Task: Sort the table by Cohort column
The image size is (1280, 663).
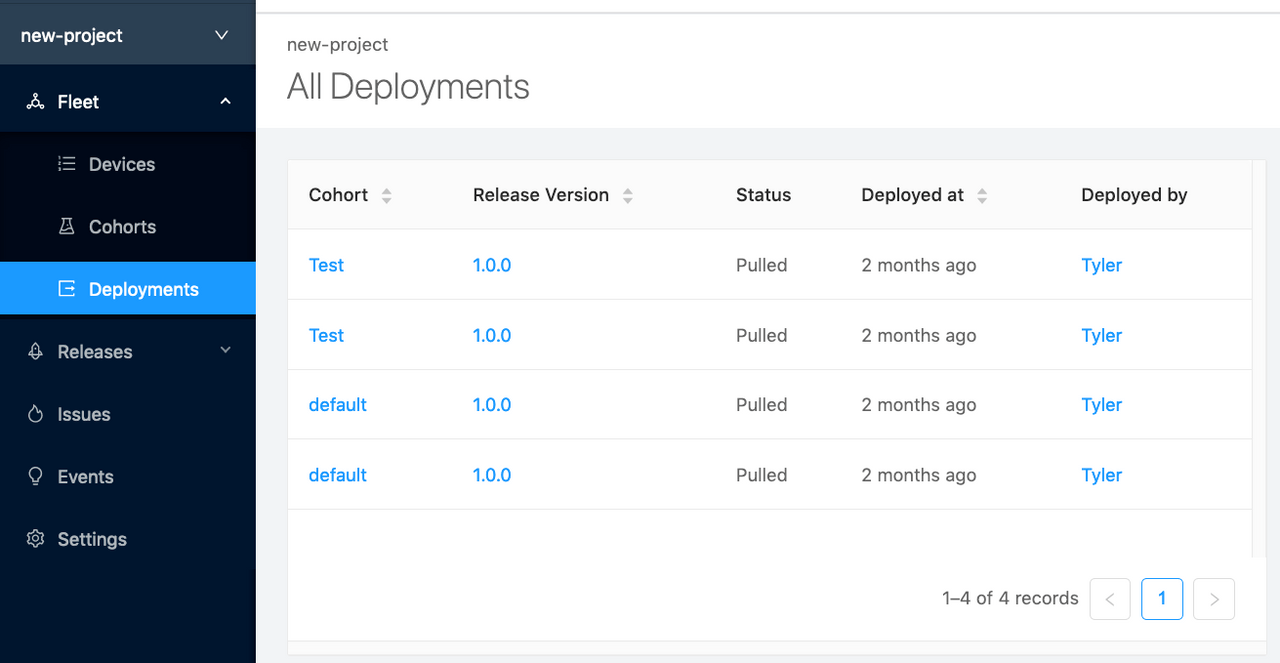Action: [x=386, y=196]
